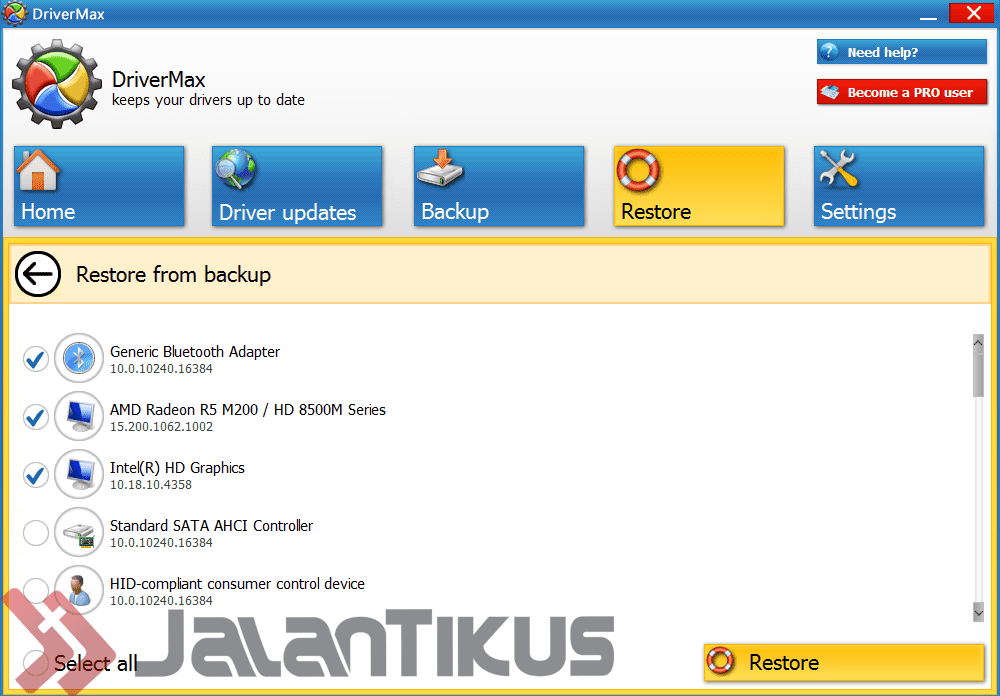The height and width of the screenshot is (696, 1000).
Task: Click the yellow Restore button at bottom
Action: 844,663
